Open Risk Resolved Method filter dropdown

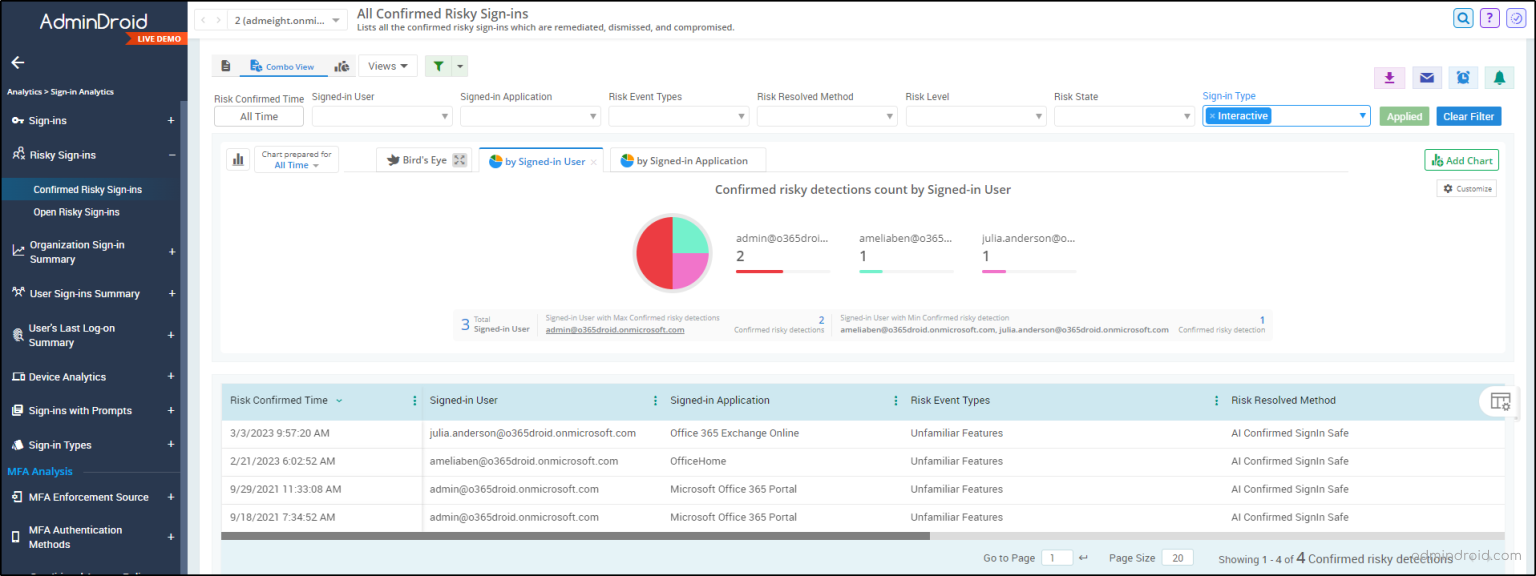(827, 116)
